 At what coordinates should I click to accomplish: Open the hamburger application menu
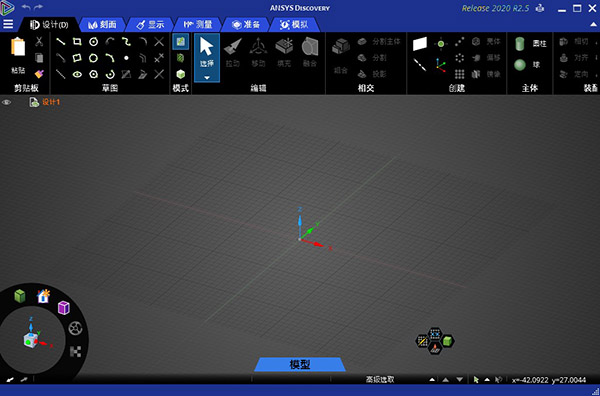tap(8, 24)
